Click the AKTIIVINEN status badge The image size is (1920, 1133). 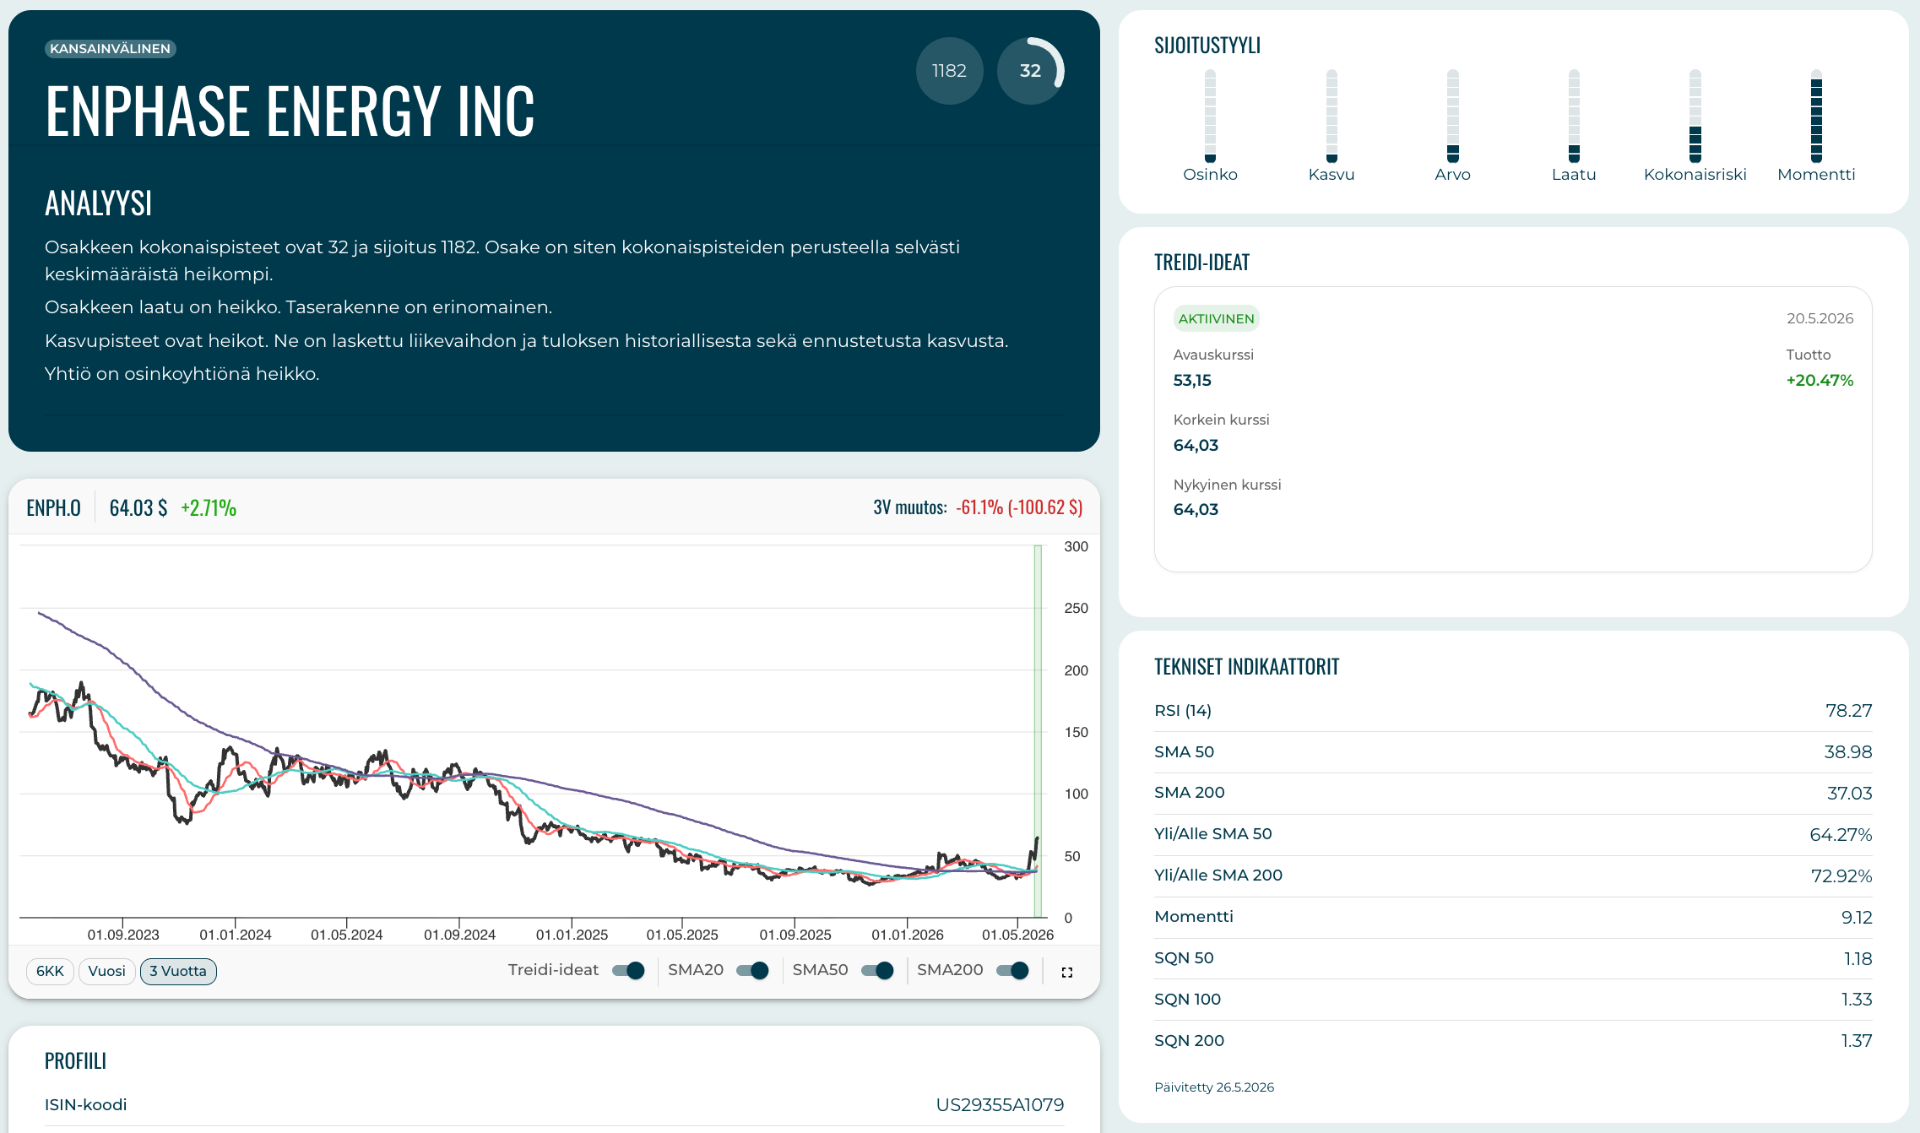click(1216, 319)
